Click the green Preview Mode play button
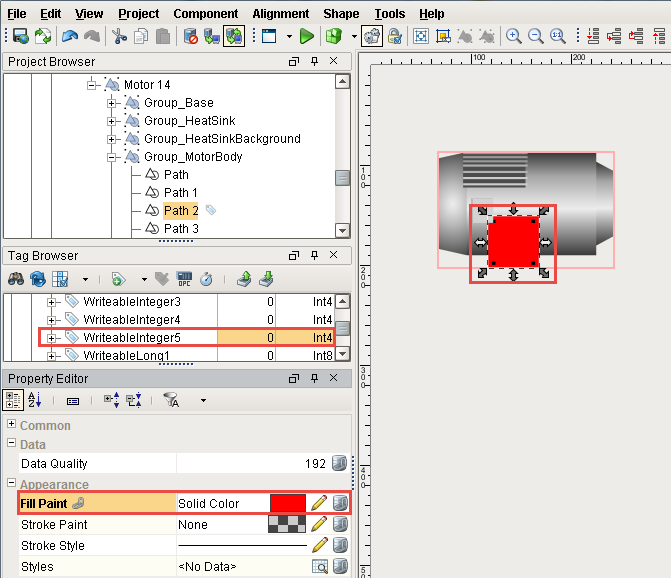 pos(306,36)
